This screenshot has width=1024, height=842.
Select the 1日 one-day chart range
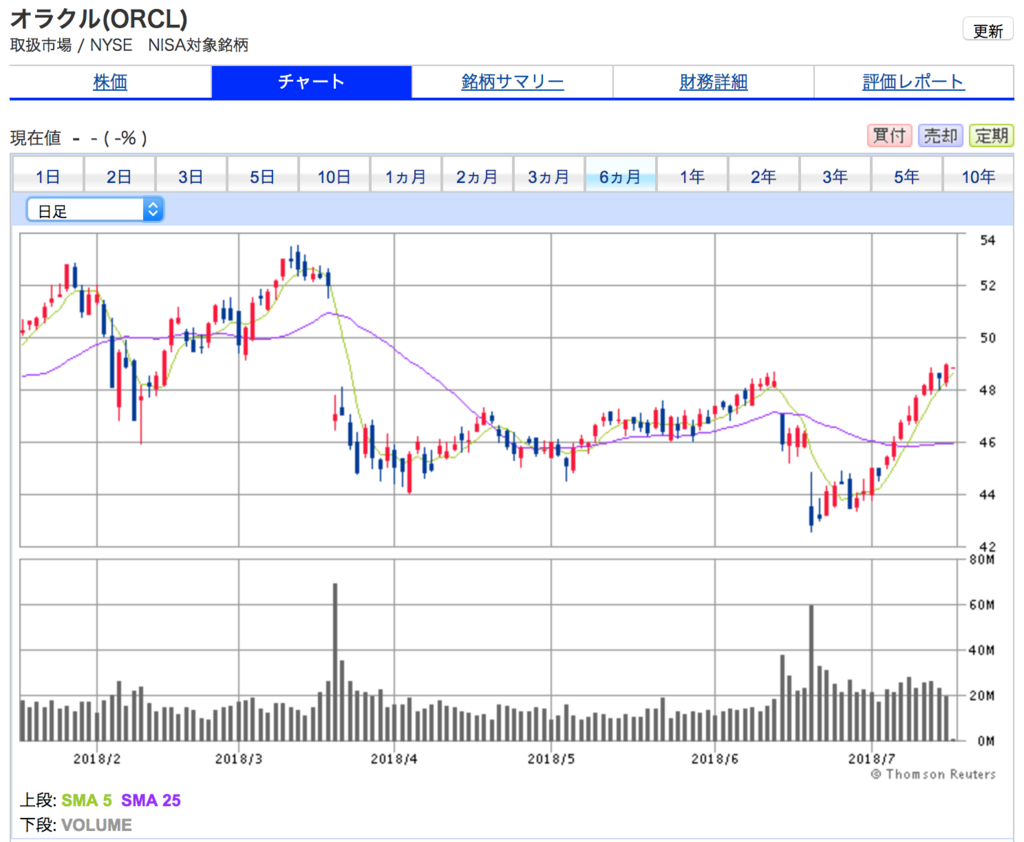(x=46, y=175)
